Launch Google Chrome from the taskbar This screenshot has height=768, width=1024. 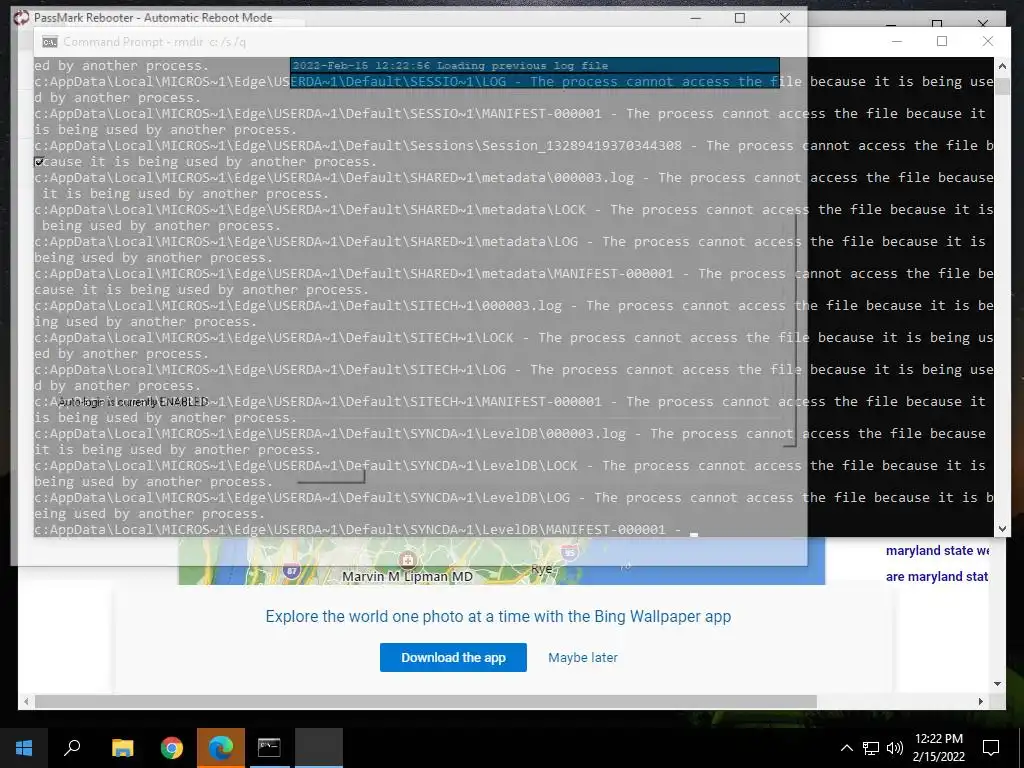point(172,748)
